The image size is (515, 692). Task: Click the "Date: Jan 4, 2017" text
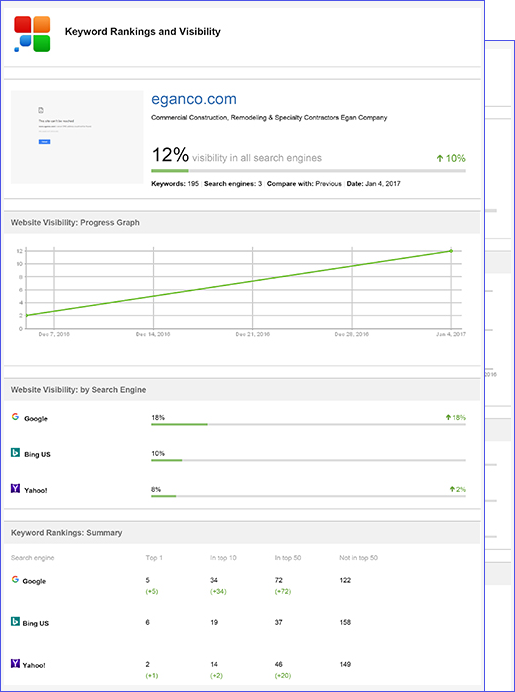(x=373, y=184)
